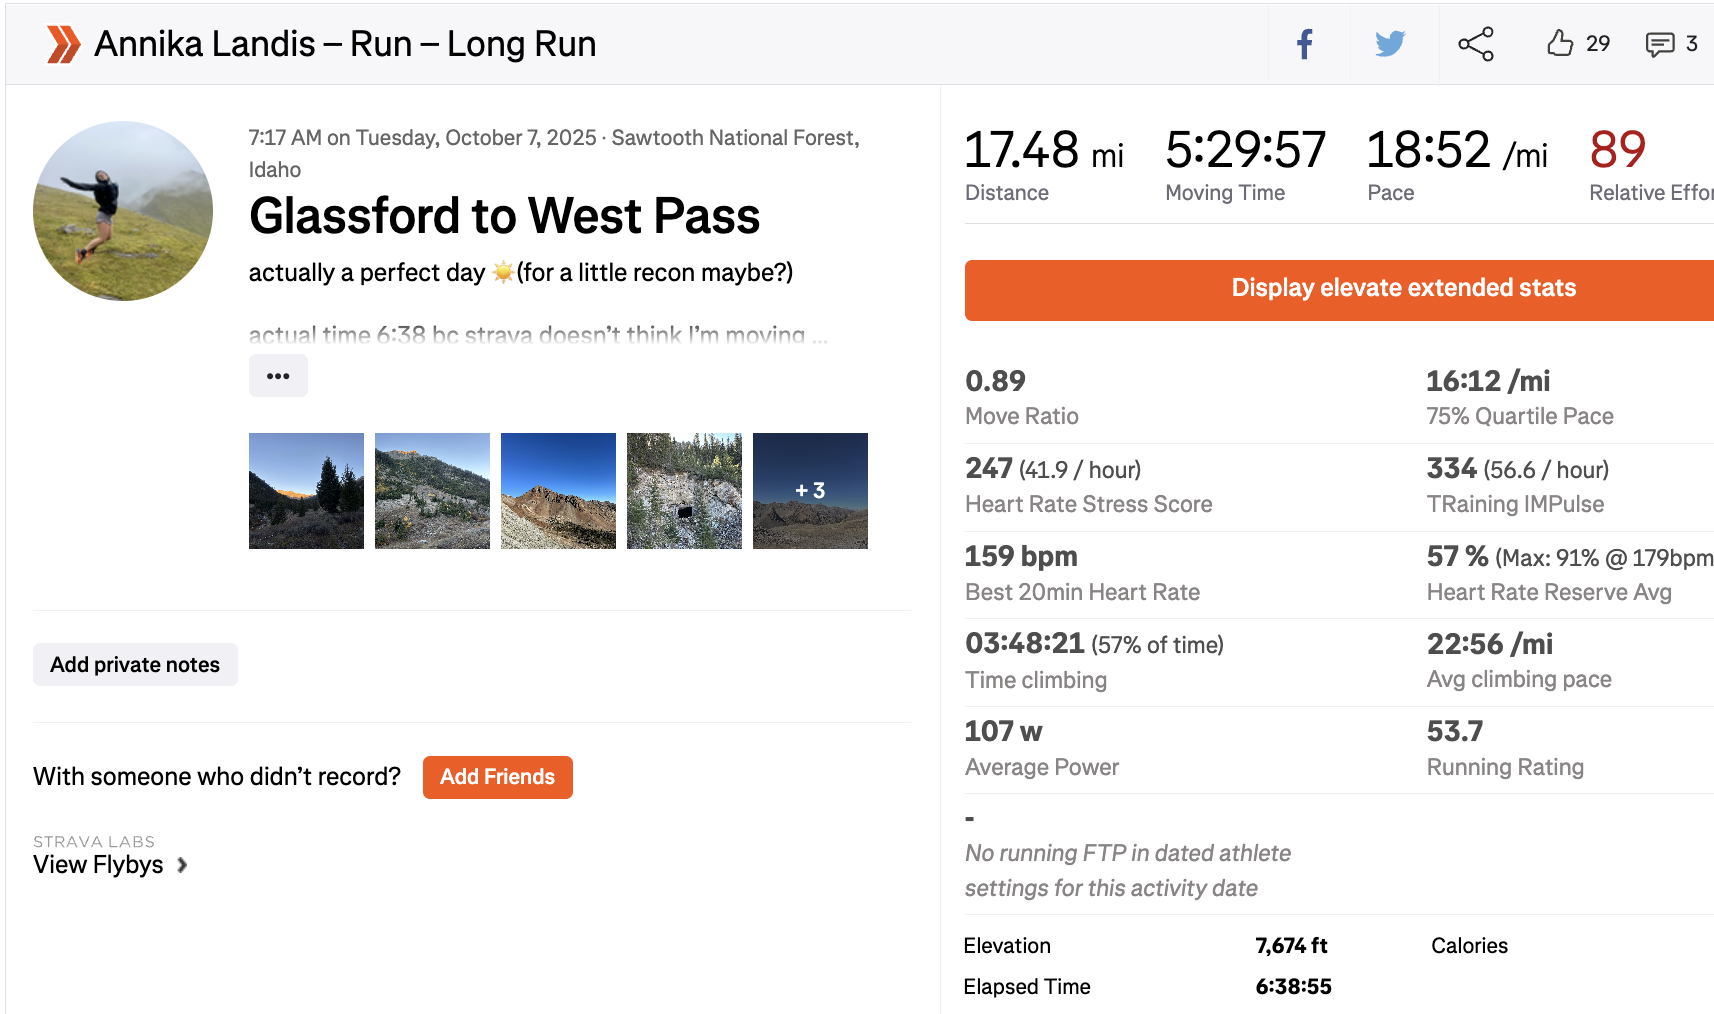This screenshot has width=1714, height=1014.
Task: Click Add private notes button
Action: coord(135,665)
